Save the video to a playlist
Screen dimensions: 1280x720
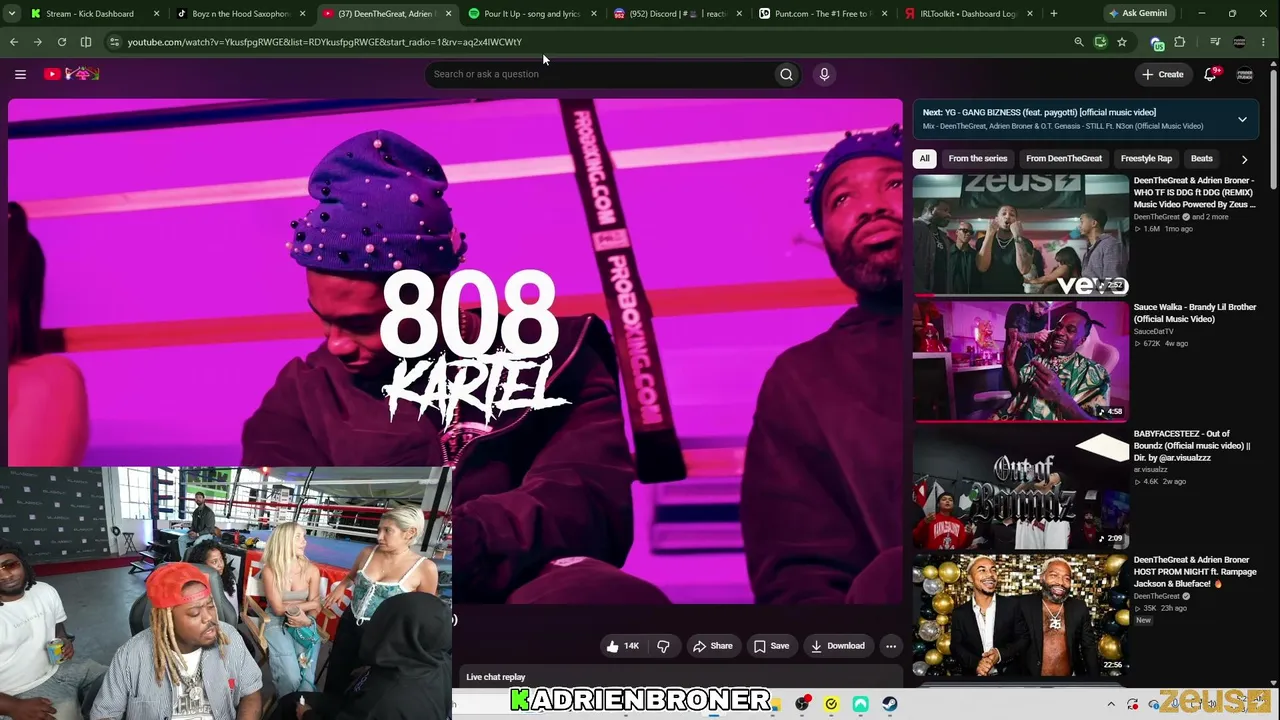pos(771,646)
